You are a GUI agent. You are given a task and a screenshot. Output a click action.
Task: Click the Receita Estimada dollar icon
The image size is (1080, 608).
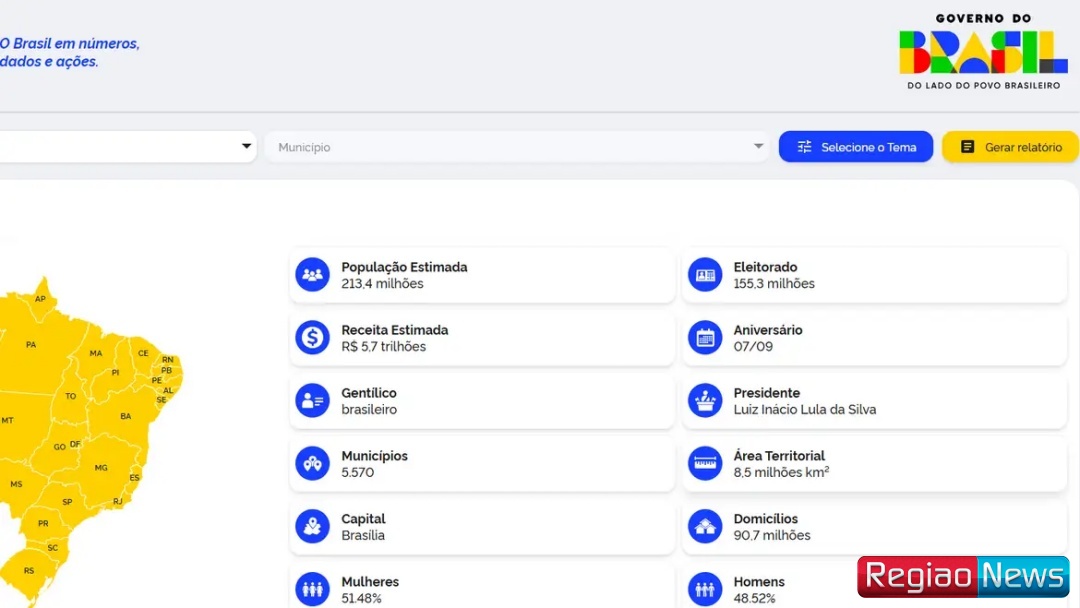pyautogui.click(x=312, y=338)
